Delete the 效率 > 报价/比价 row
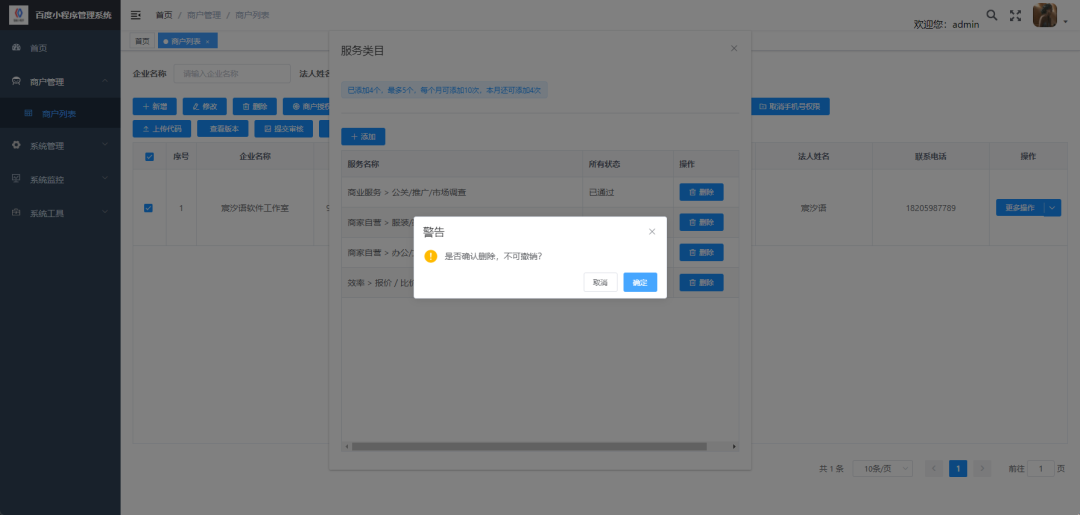The height and width of the screenshot is (515, 1080). coord(701,282)
